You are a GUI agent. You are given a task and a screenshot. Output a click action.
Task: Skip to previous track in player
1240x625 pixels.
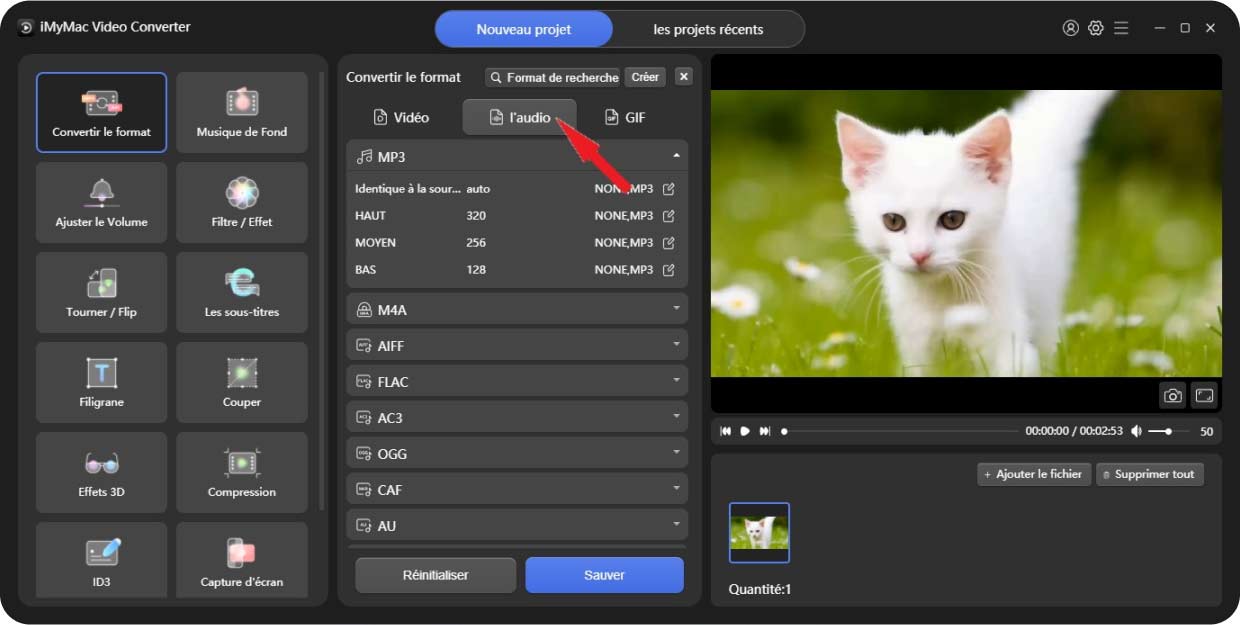(x=726, y=431)
